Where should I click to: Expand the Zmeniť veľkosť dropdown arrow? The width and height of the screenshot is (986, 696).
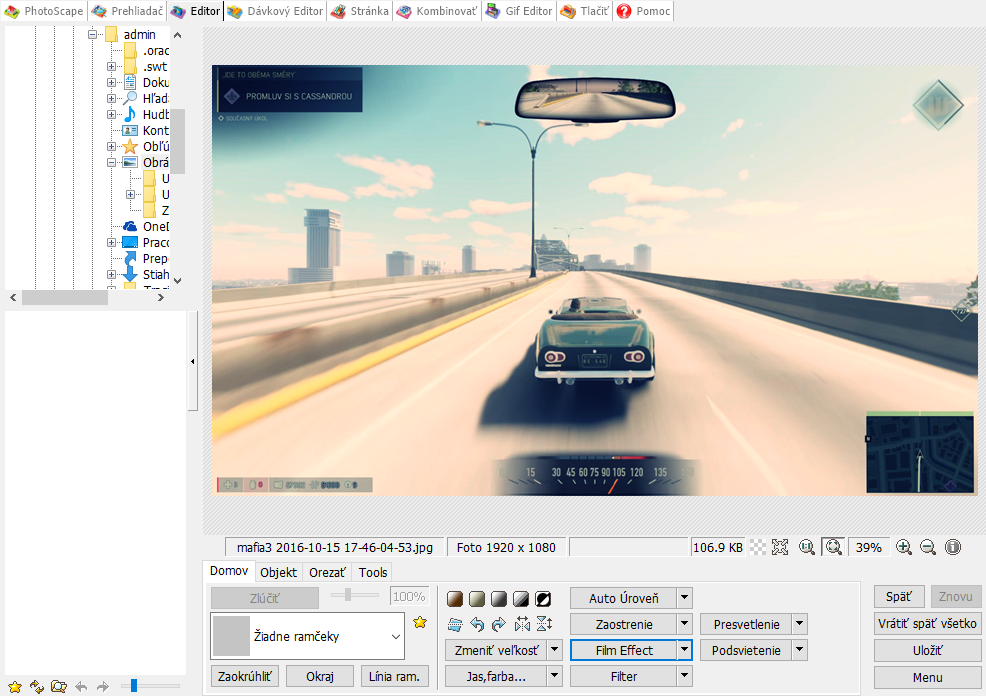[x=555, y=650]
